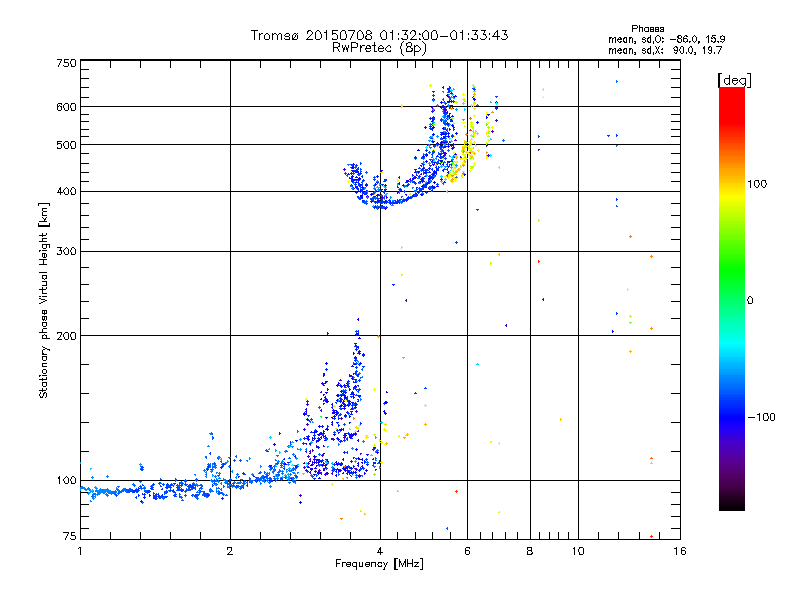This screenshot has width=800, height=600.
Task: Click the 'Phases' heading text
Action: 647,29
